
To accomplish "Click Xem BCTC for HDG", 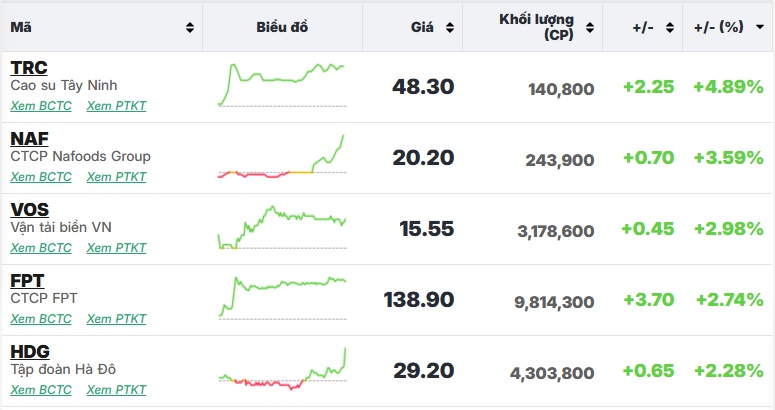I will 41,389.
